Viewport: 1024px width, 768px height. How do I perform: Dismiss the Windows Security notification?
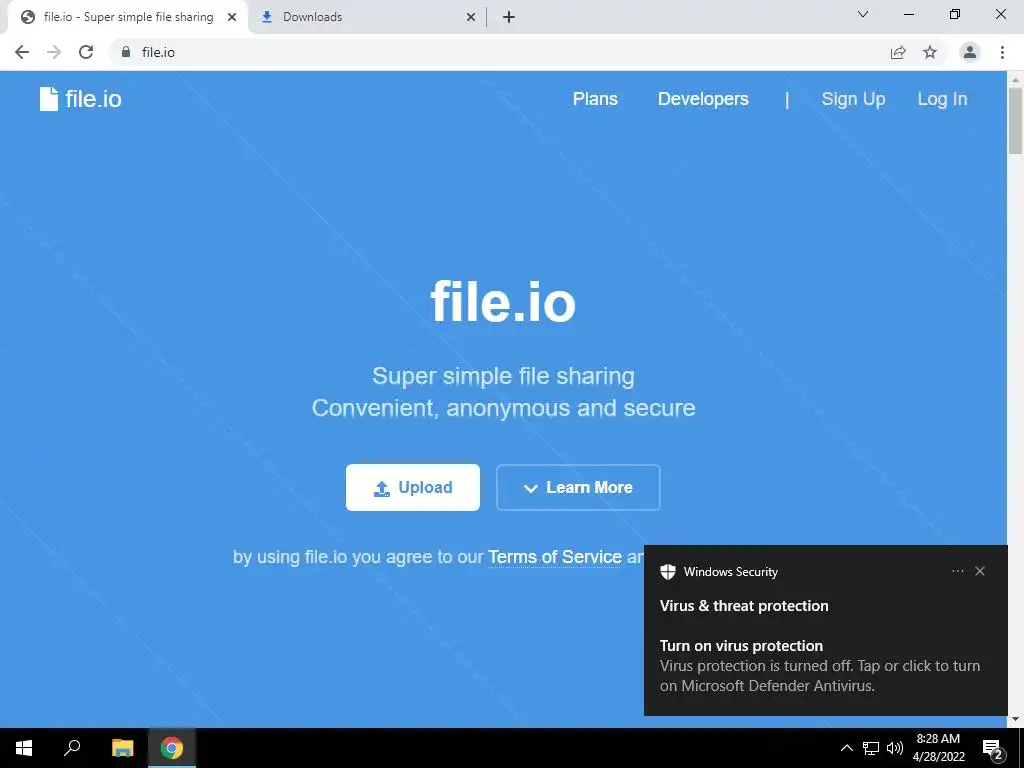980,571
